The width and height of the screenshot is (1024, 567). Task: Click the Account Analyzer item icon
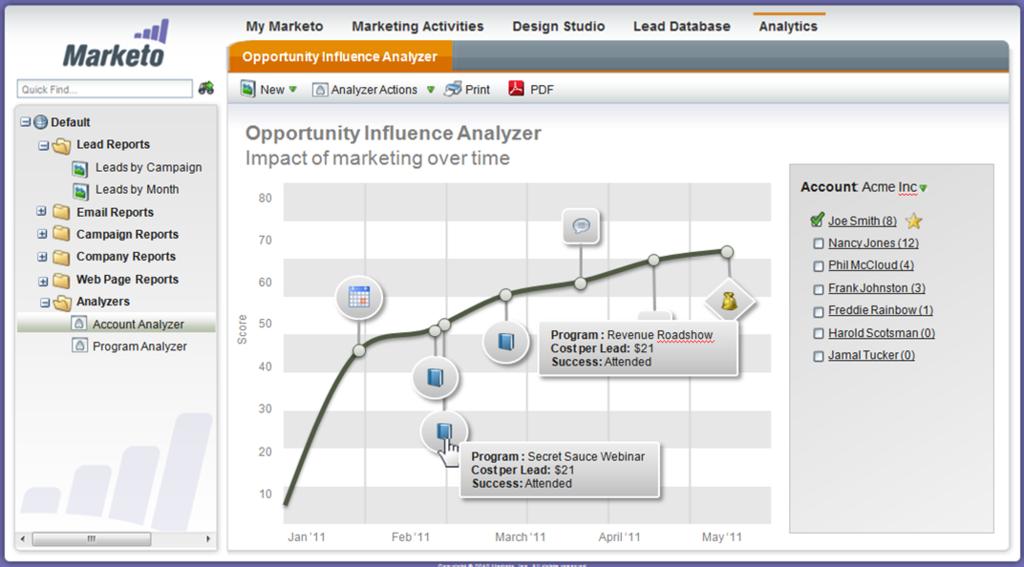point(79,323)
